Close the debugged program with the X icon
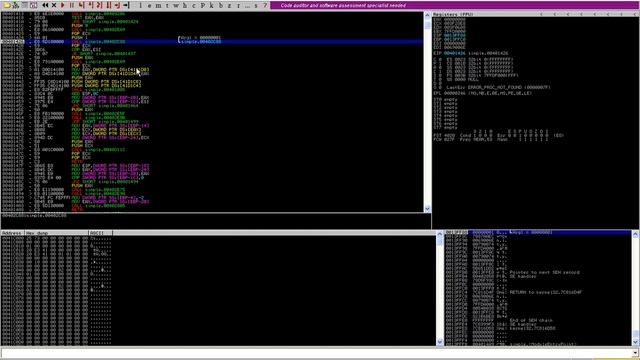640x360 pixels. click(54, 5)
